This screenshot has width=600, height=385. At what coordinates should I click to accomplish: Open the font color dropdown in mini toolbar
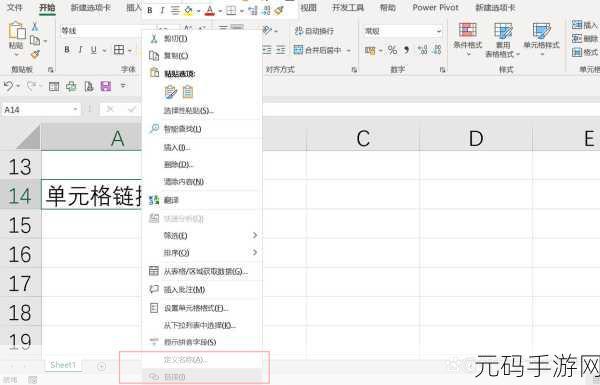pos(220,11)
